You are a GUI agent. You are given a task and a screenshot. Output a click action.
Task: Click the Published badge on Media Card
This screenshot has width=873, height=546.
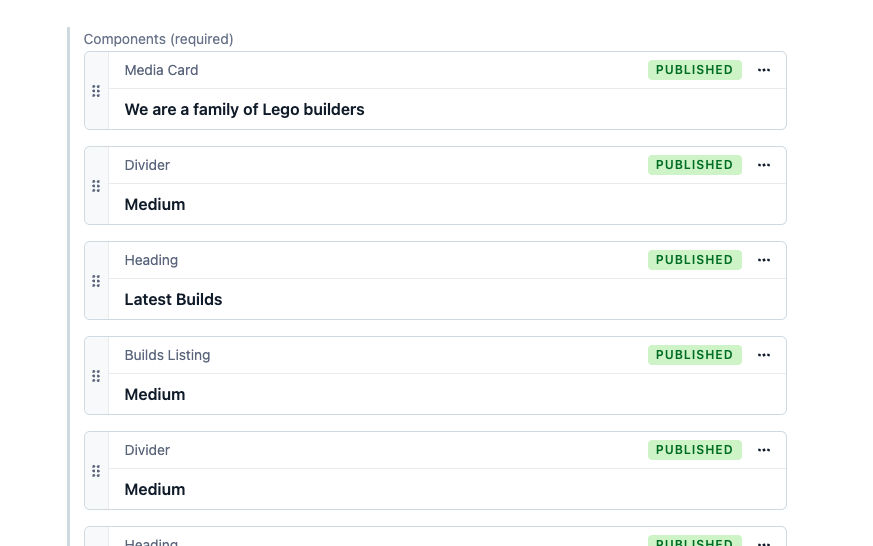click(694, 70)
